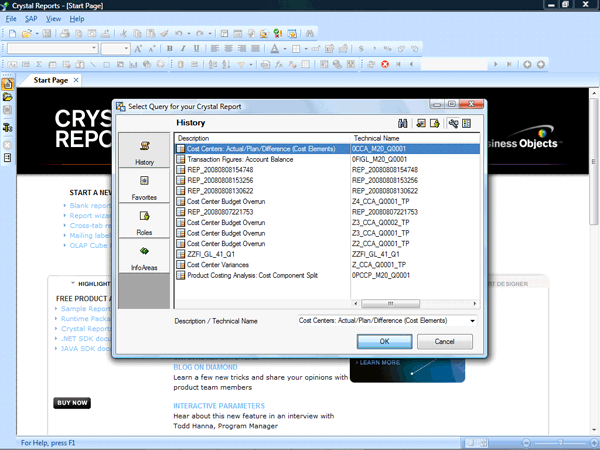Click the red stop icon in navigation toolbar
600x450 pixels.
pyautogui.click(x=385, y=64)
